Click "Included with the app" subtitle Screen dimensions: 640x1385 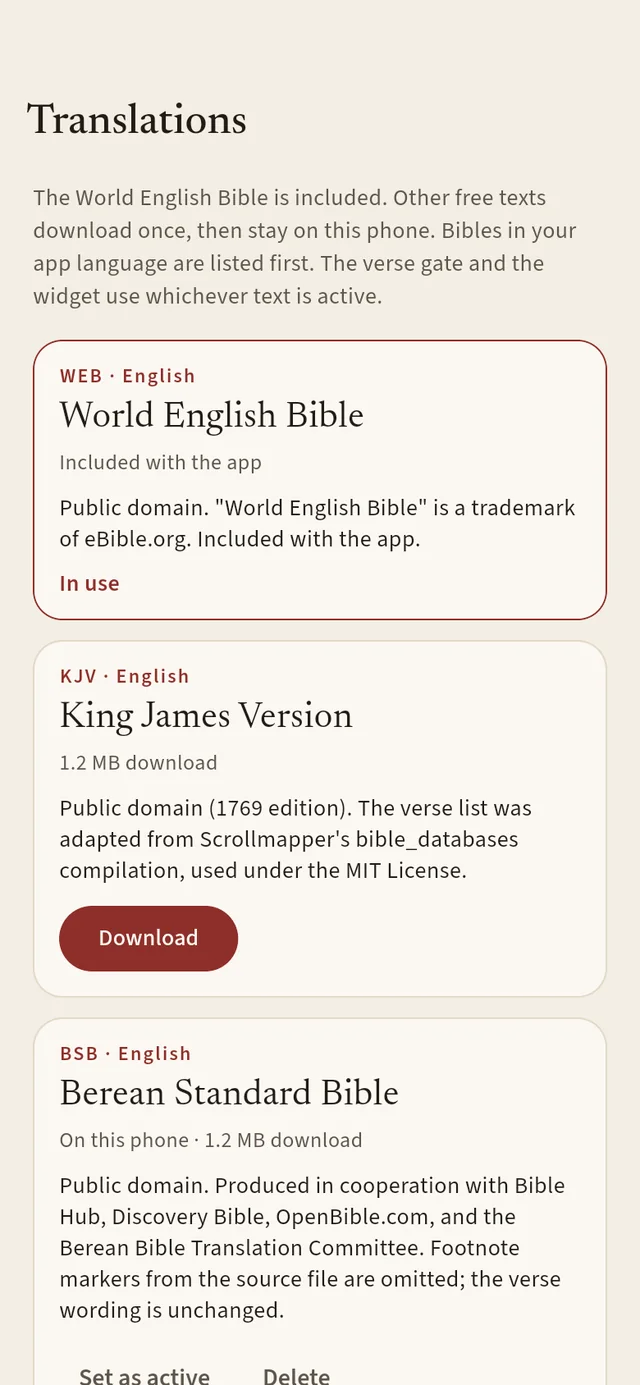[x=160, y=462]
